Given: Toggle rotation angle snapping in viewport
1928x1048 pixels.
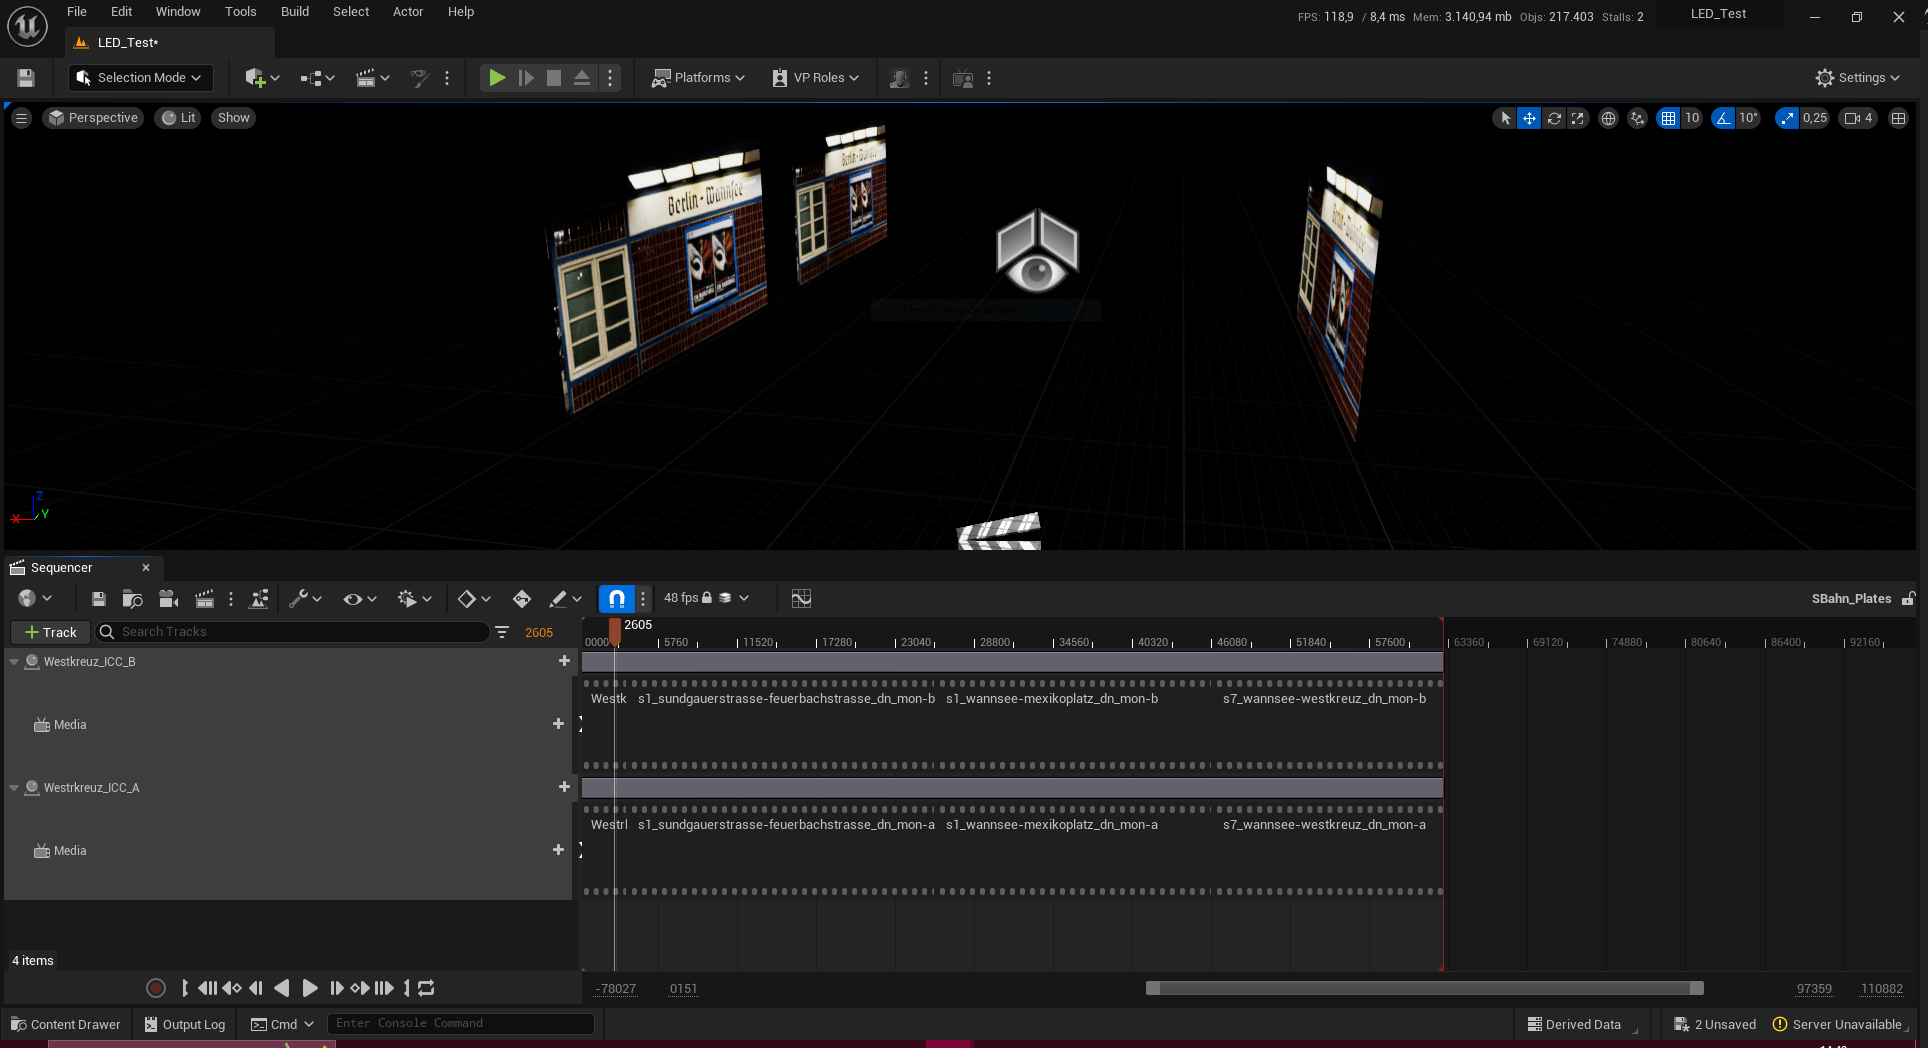Looking at the screenshot, I should coord(1723,118).
